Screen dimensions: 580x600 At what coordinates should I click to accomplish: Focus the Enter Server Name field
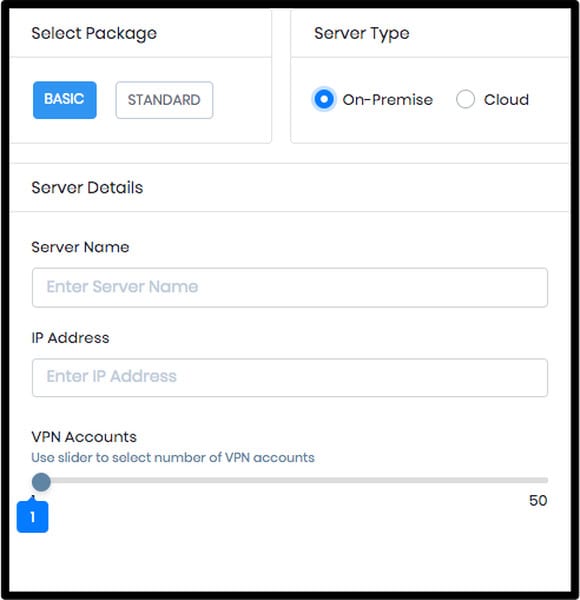[x=290, y=287]
